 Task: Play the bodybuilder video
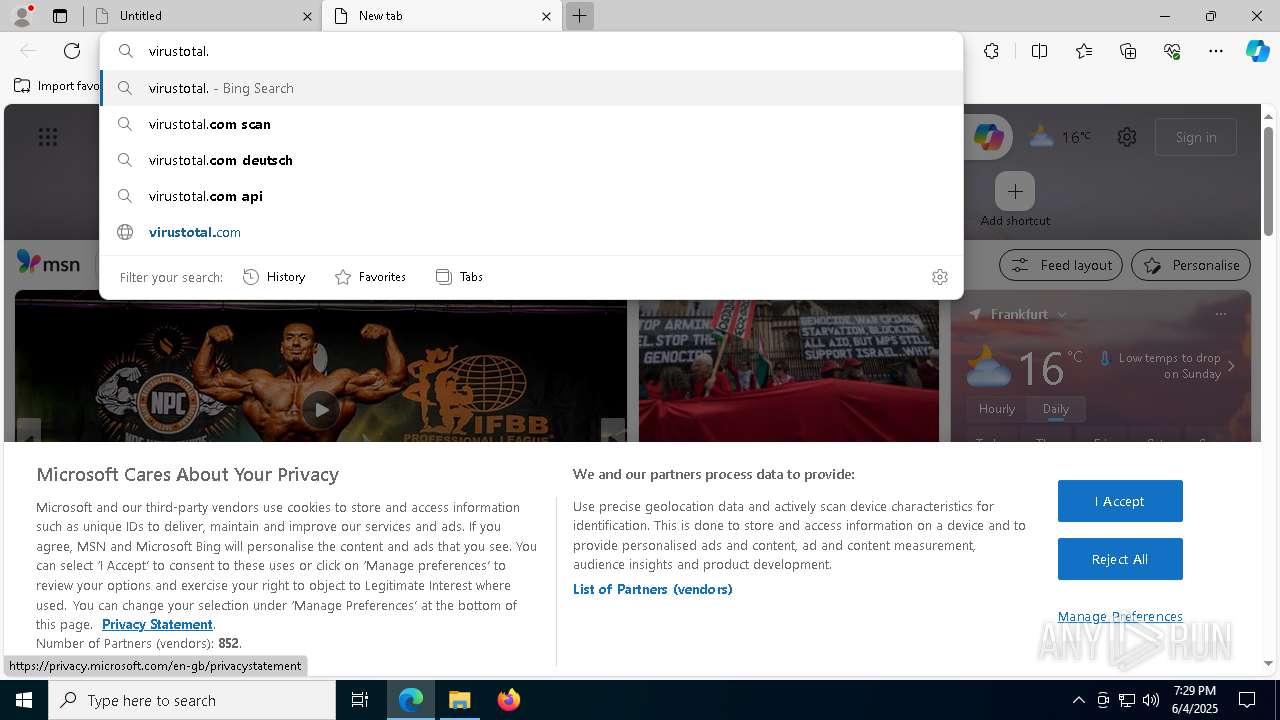pos(320,409)
